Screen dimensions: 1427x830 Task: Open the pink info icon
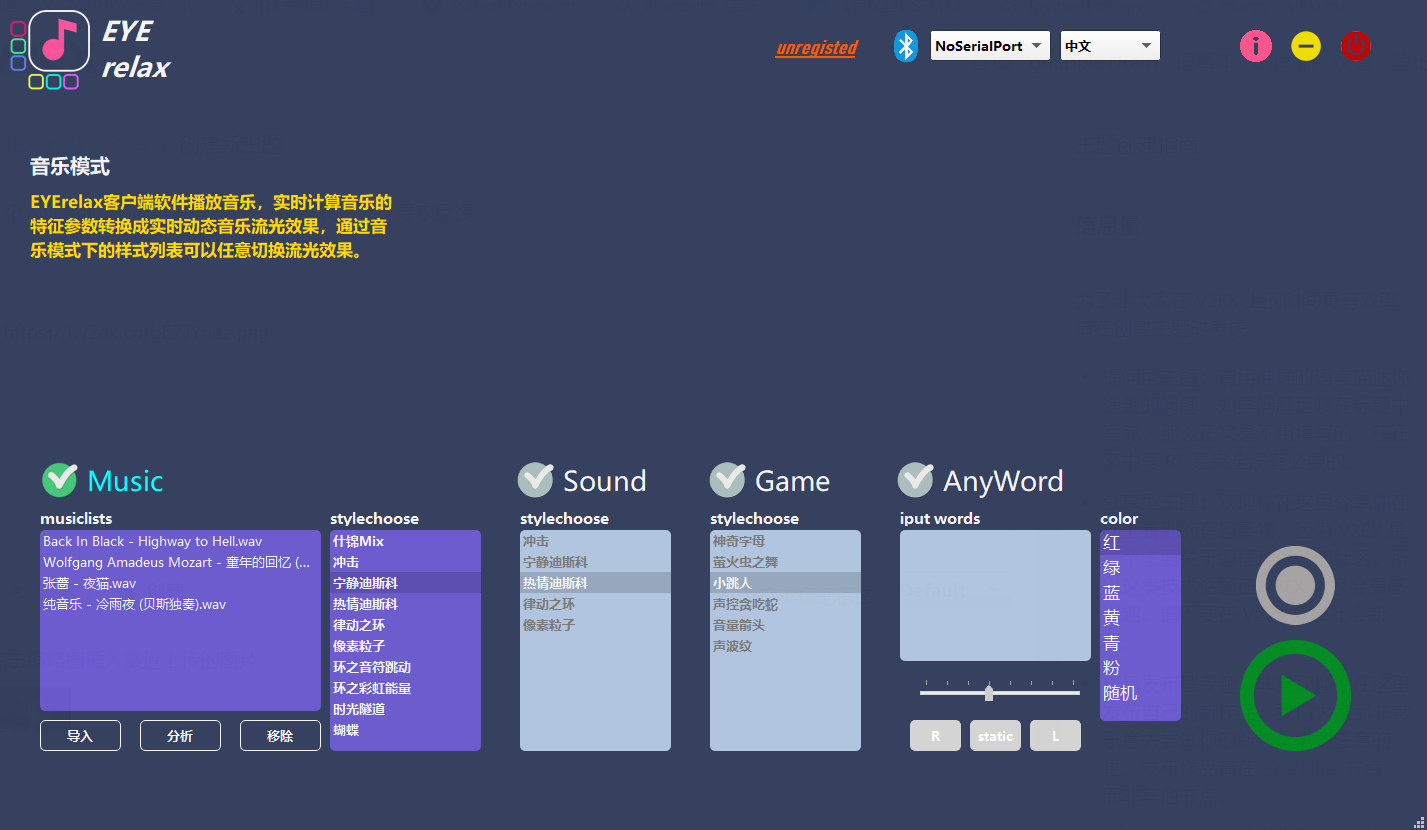pos(1255,46)
